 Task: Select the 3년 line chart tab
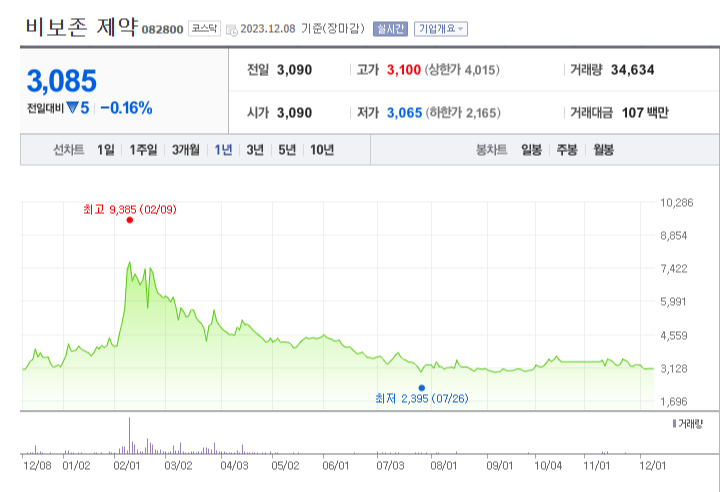click(x=255, y=150)
